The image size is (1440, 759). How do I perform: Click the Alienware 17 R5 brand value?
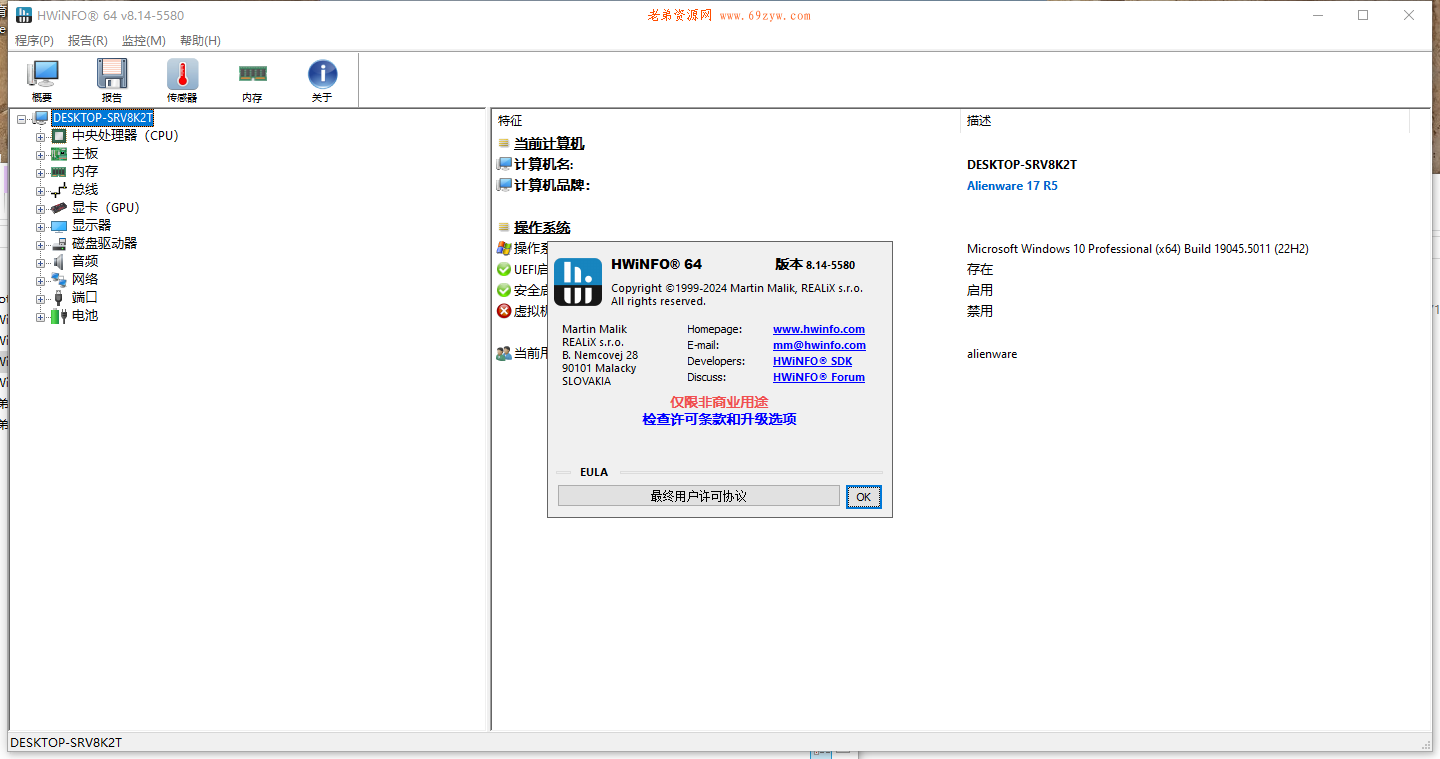coord(1012,186)
